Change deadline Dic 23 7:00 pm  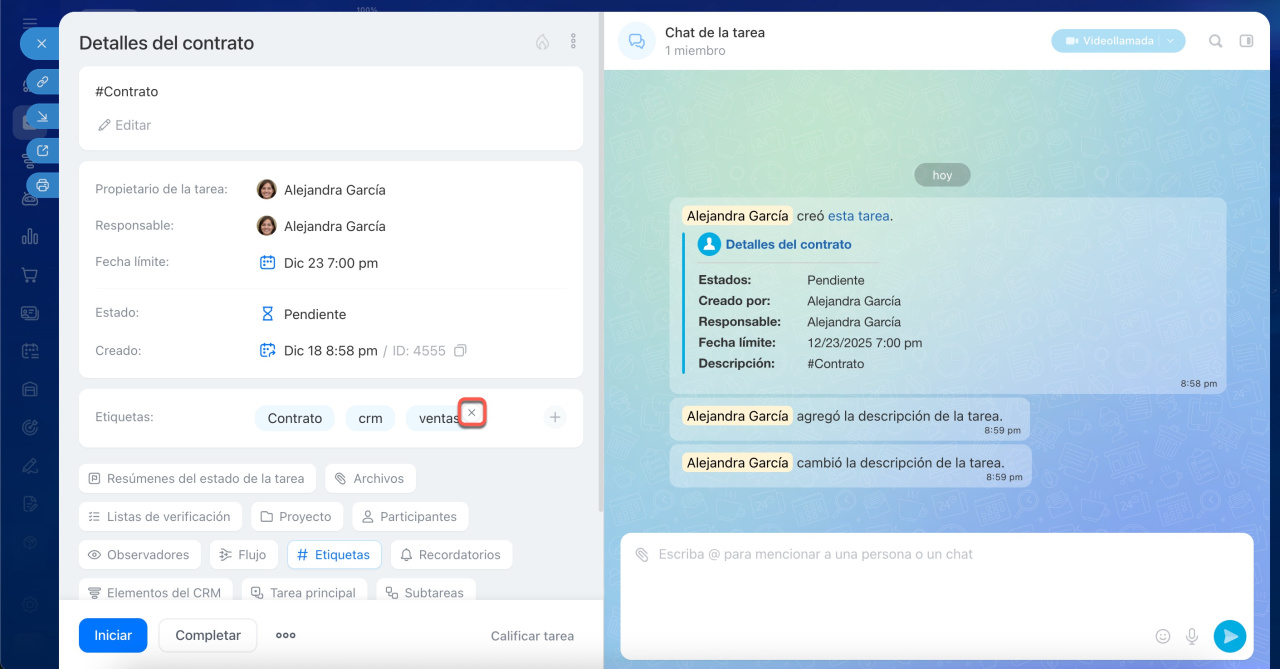click(330, 263)
